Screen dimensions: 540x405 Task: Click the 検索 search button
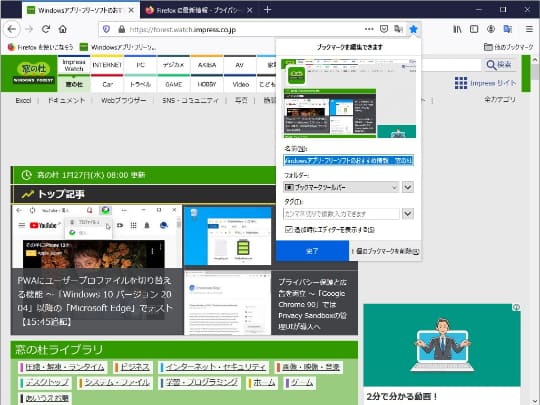tap(499, 64)
